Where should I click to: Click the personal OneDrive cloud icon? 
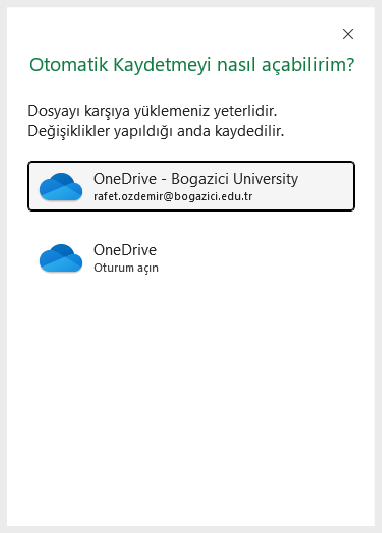tap(61, 258)
